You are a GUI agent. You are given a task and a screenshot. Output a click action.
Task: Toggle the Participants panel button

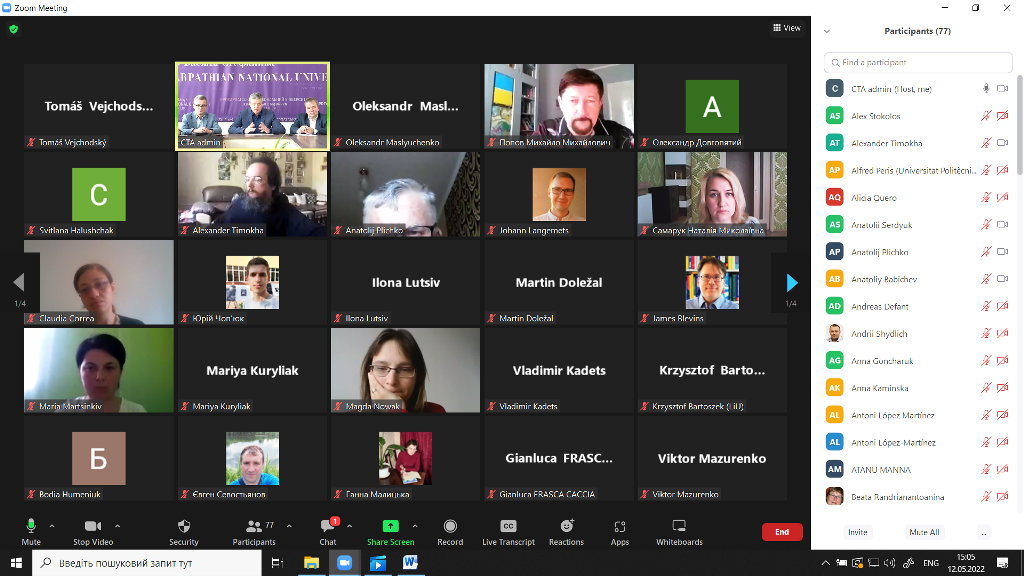click(x=254, y=527)
